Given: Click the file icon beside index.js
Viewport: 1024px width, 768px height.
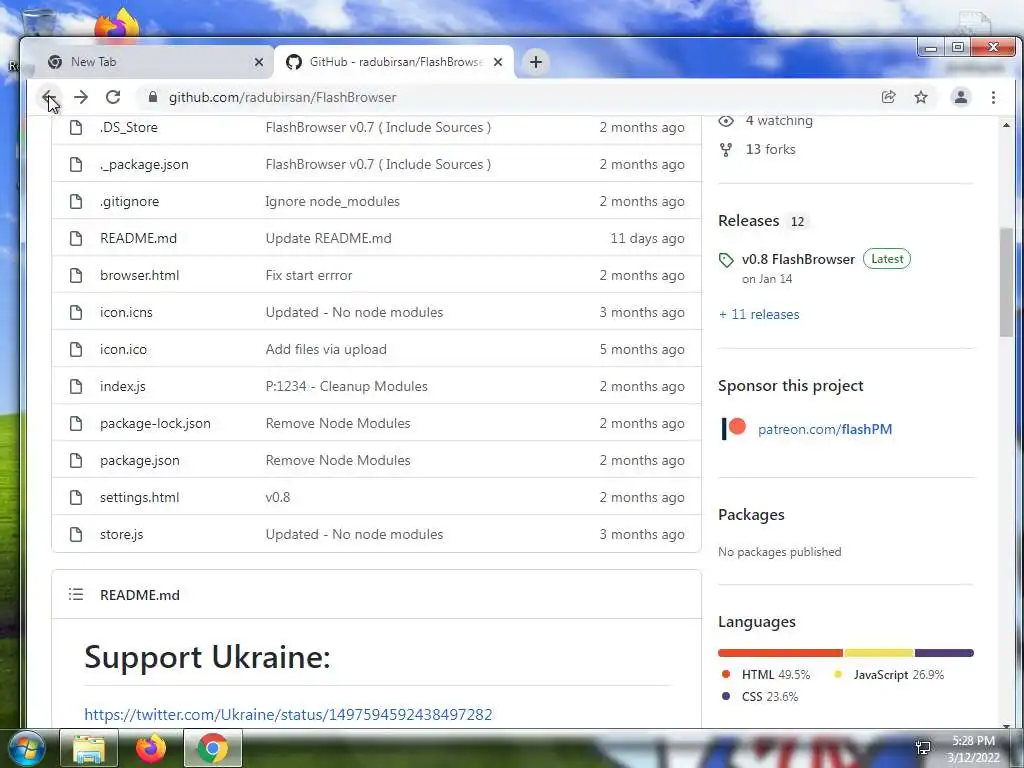Looking at the screenshot, I should (x=76, y=386).
